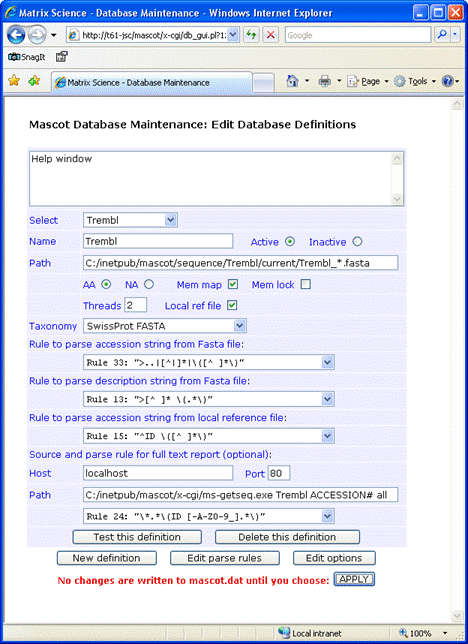
Task: Select the Inactive radio button
Action: point(357,242)
